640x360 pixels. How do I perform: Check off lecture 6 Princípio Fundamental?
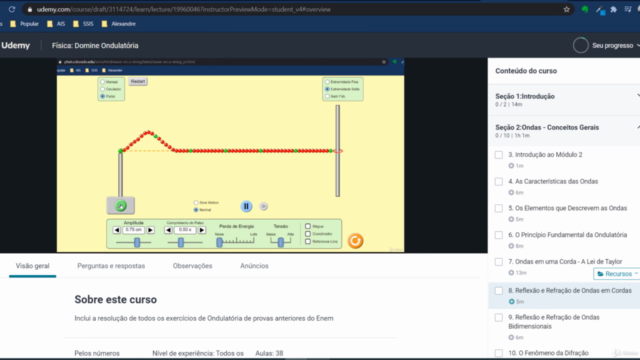point(499,235)
